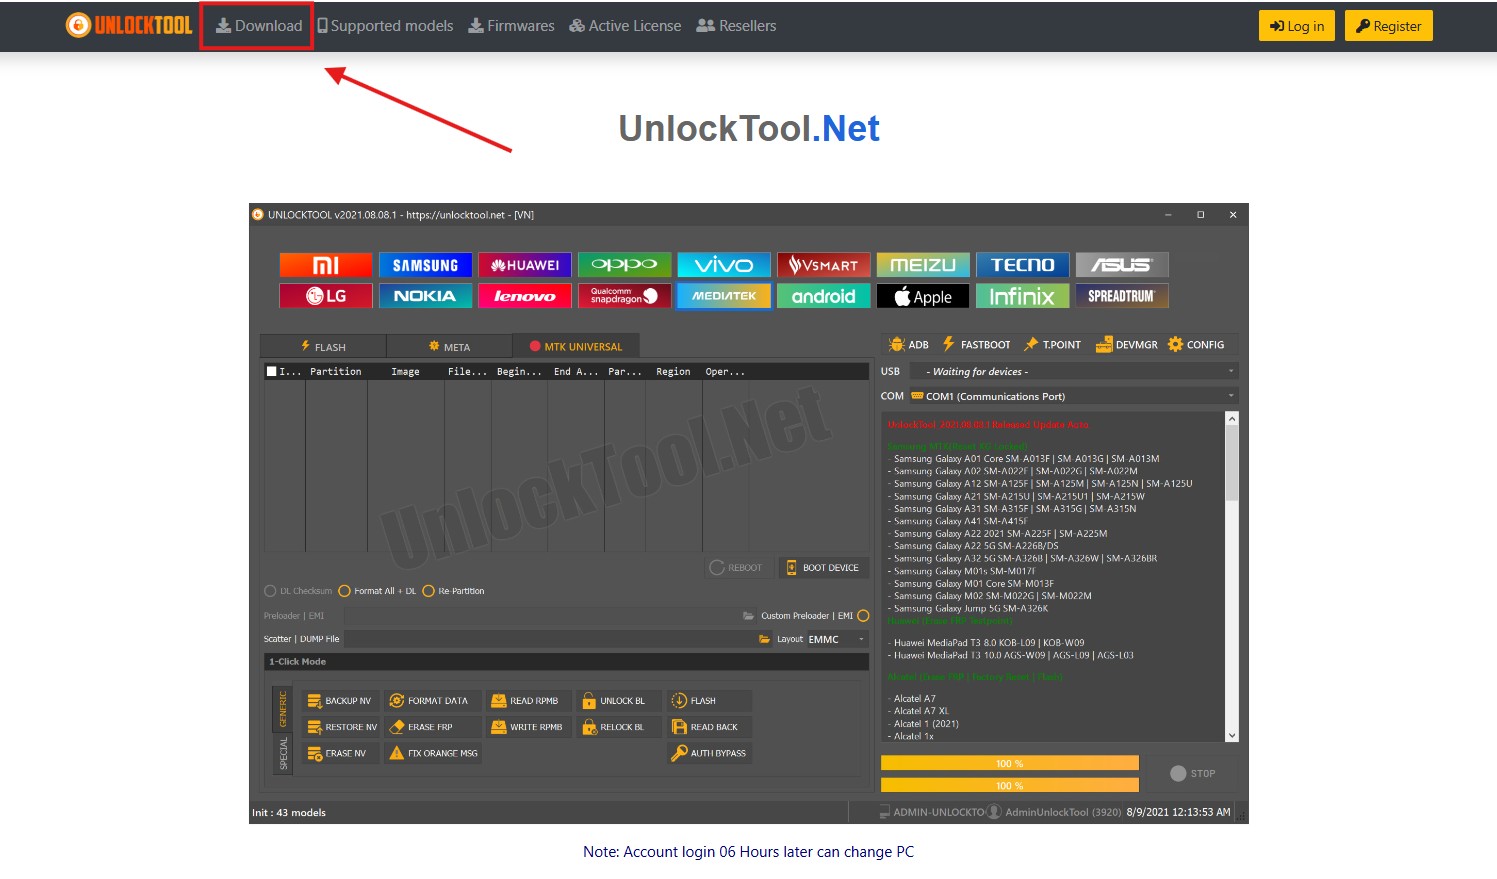Click the log panel scrollbar down arrow
Image resolution: width=1497 pixels, height=879 pixels.
(x=1232, y=735)
